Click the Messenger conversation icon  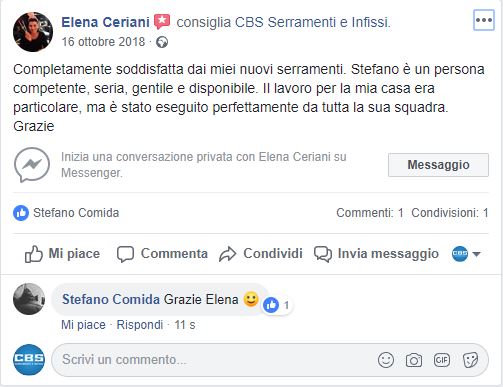(x=32, y=165)
